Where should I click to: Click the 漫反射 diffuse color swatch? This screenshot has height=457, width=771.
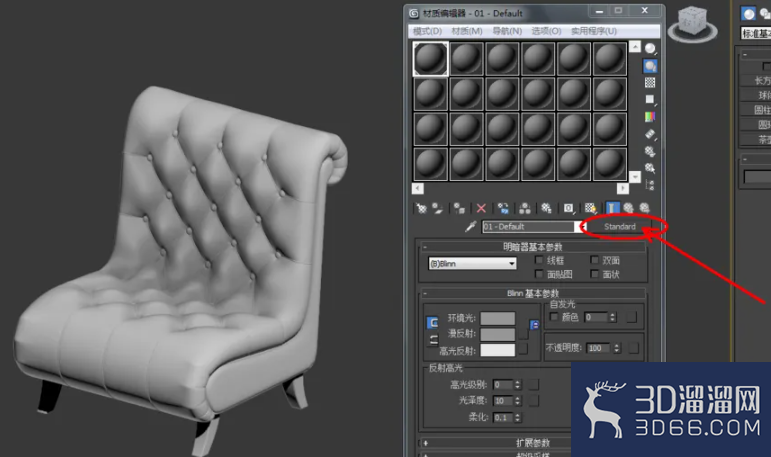[498, 335]
